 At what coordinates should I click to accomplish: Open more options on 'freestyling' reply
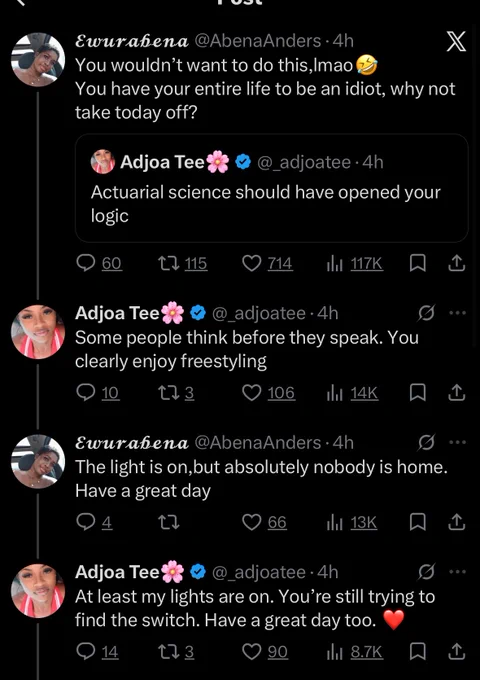[457, 313]
